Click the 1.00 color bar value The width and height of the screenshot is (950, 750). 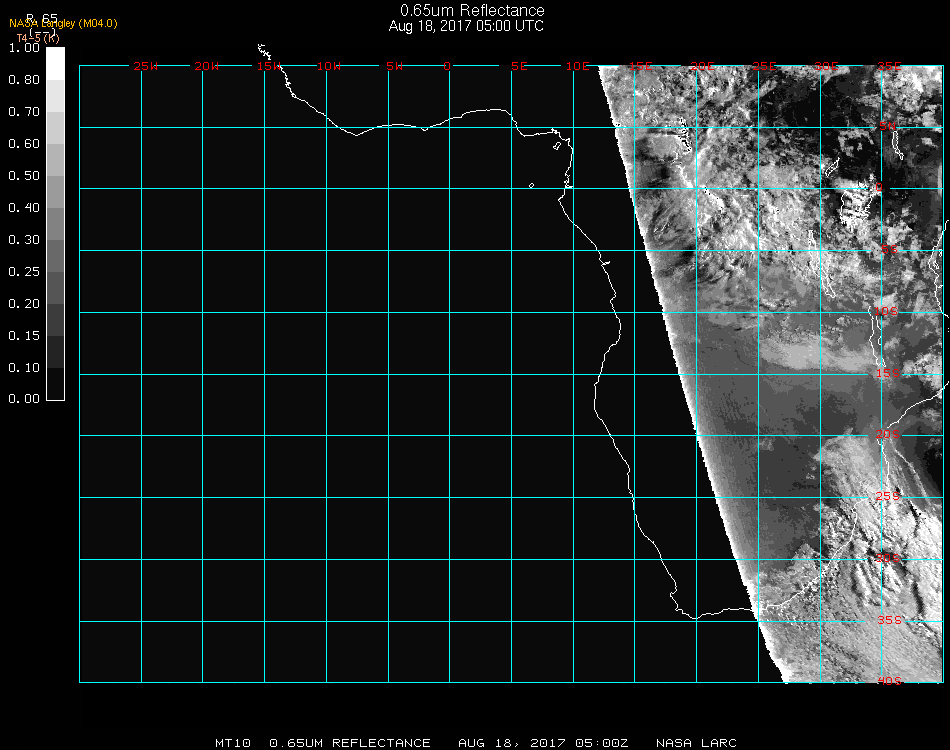(x=24, y=48)
